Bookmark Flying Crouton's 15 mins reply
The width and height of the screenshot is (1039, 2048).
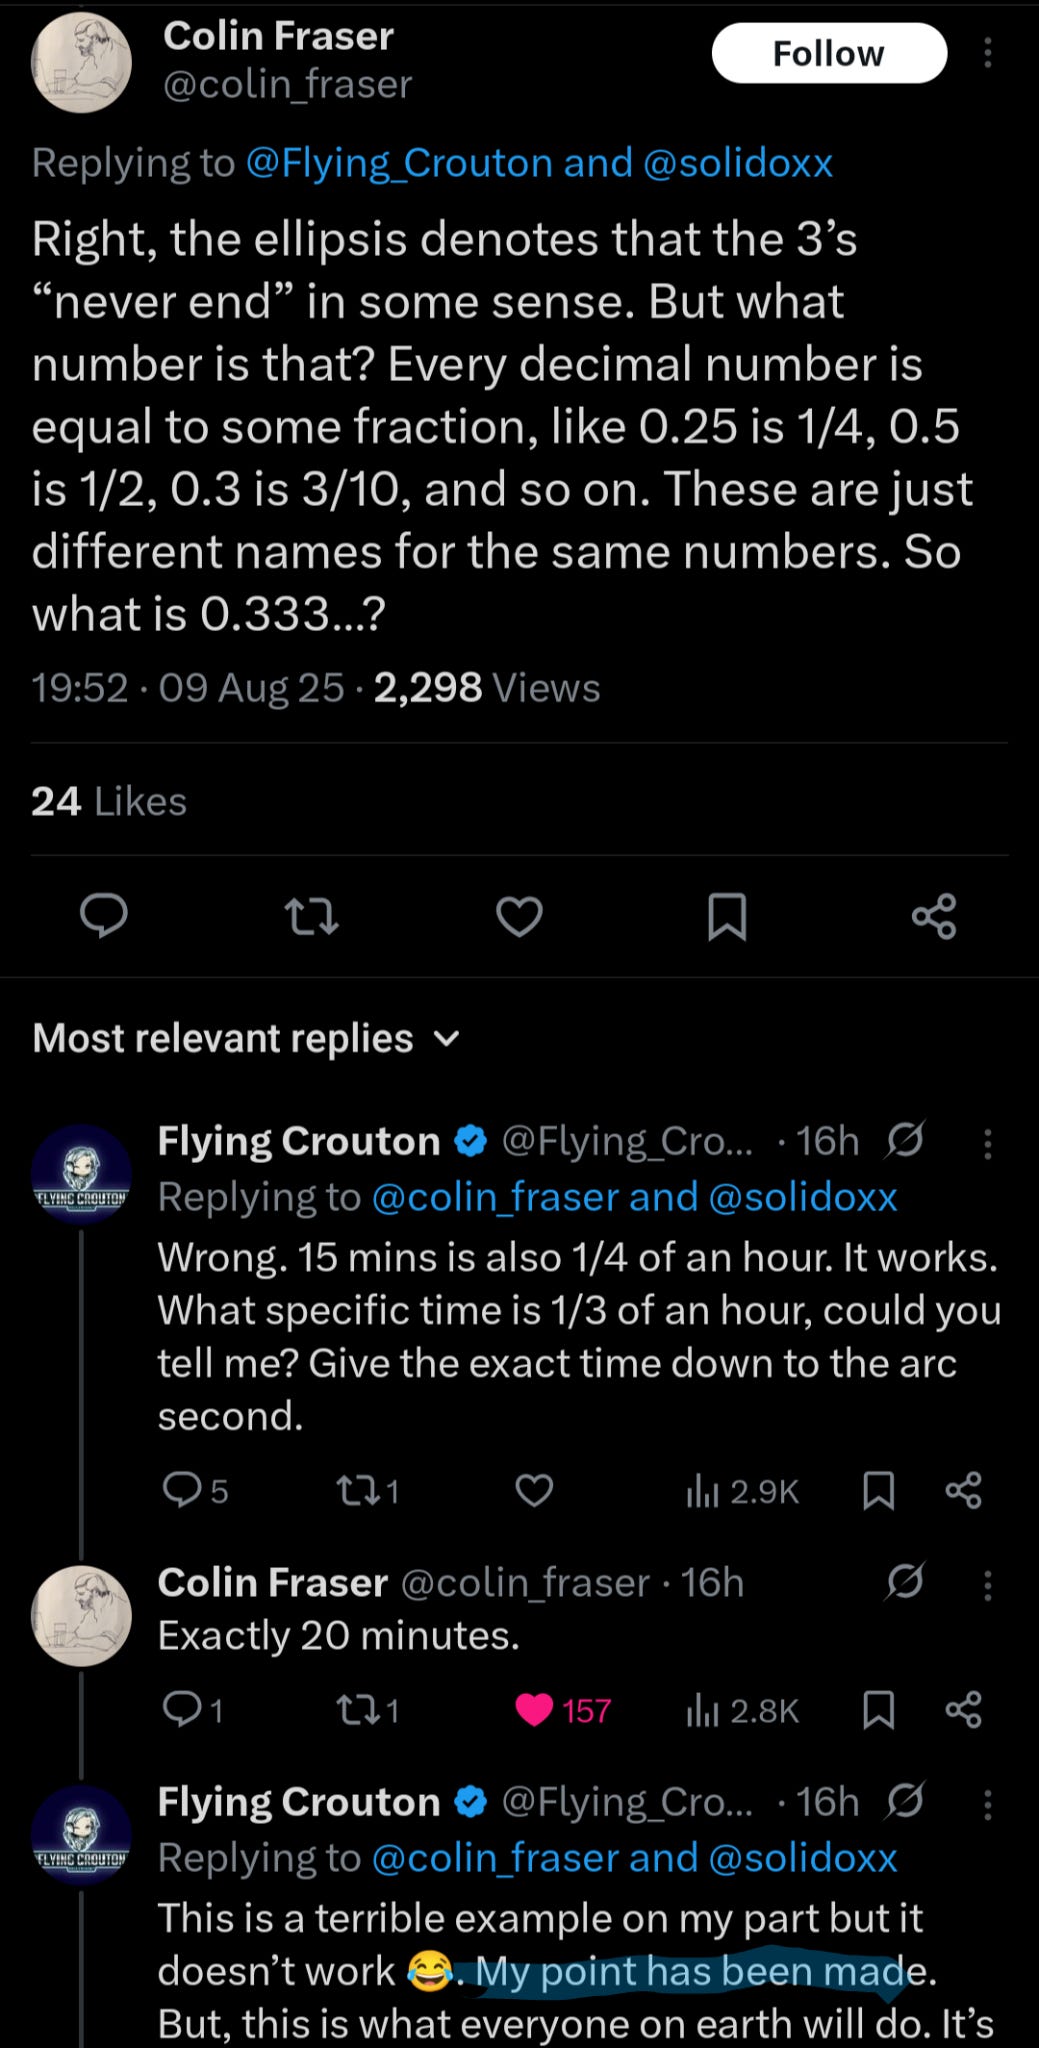[x=878, y=1491]
